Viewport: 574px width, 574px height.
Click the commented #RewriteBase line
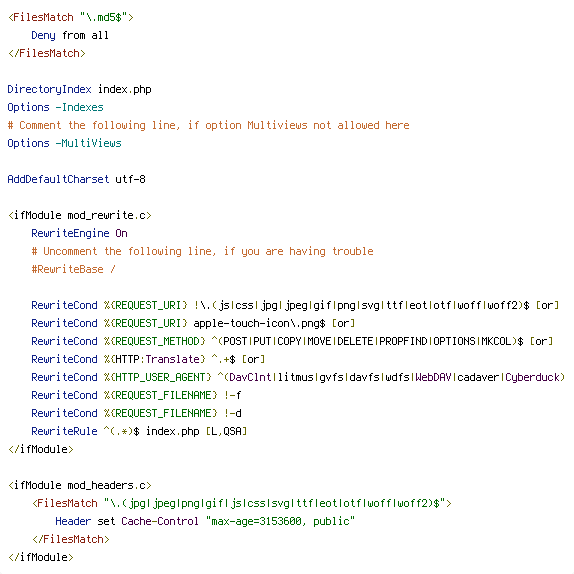73,269
